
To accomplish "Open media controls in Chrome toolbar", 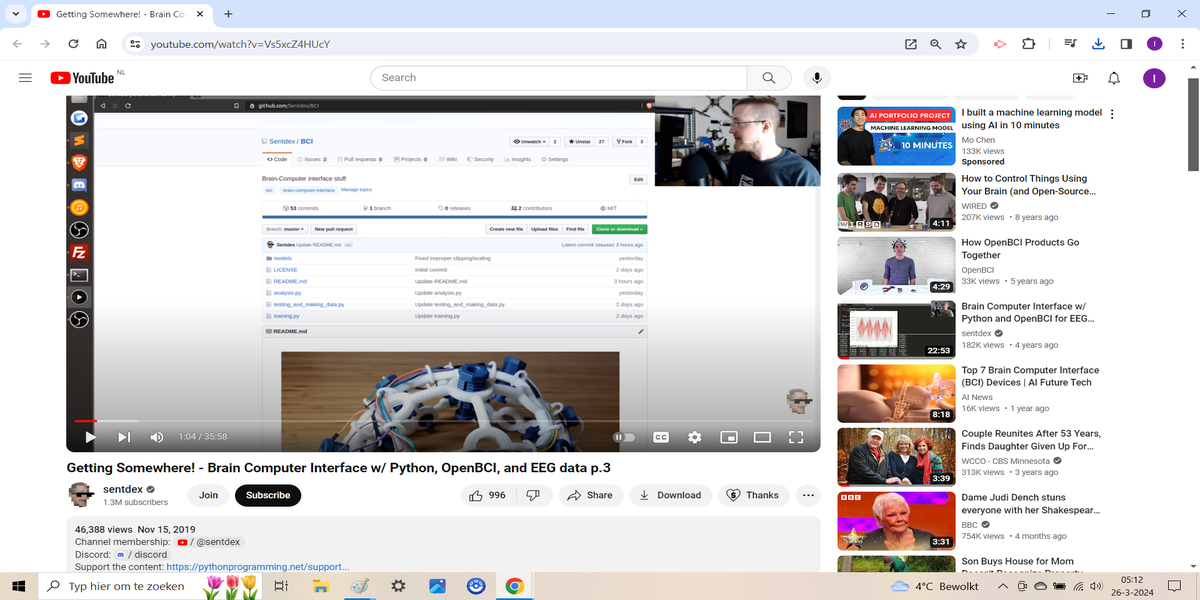I will [1070, 44].
